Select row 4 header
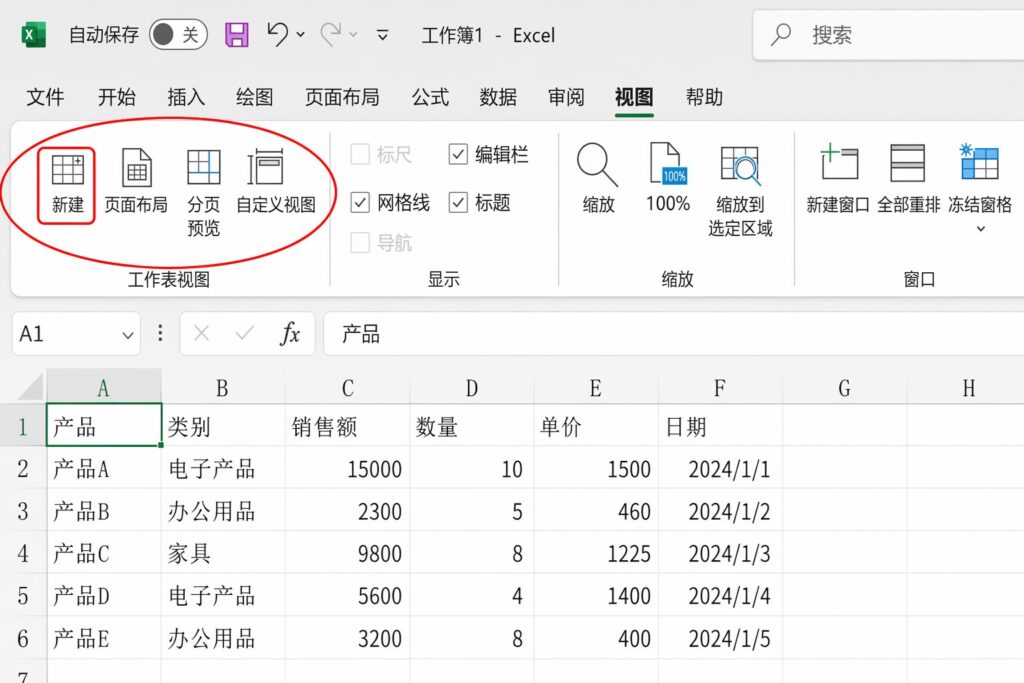The image size is (1024, 683). (23, 554)
